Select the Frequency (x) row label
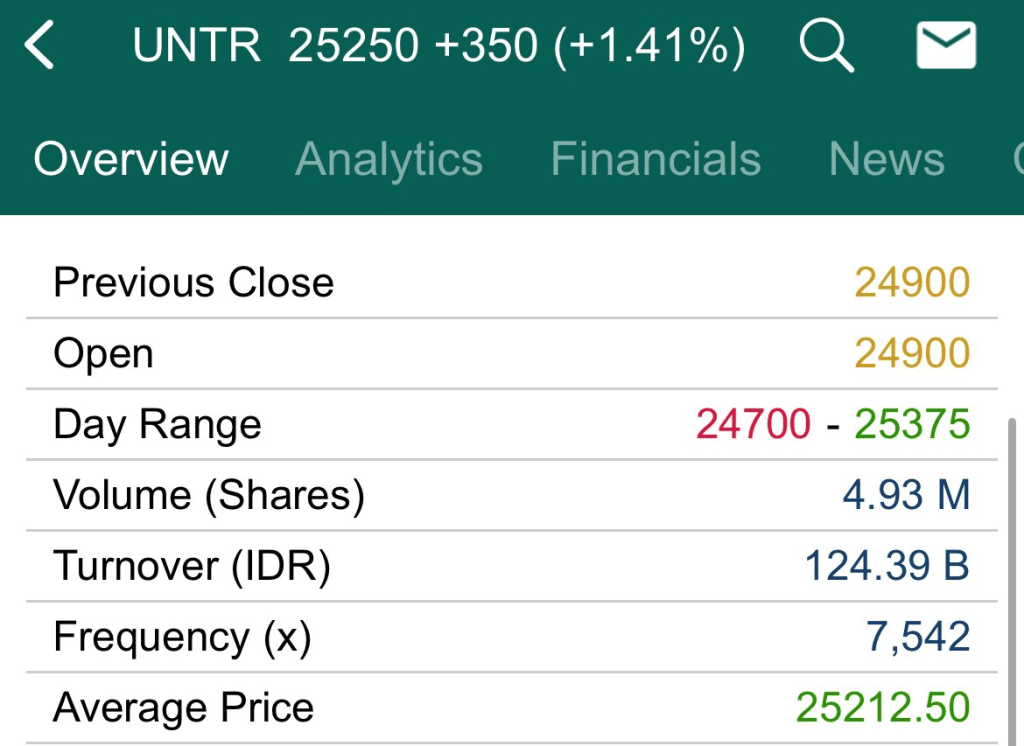Screen dimensions: 1024x746 click(x=182, y=638)
